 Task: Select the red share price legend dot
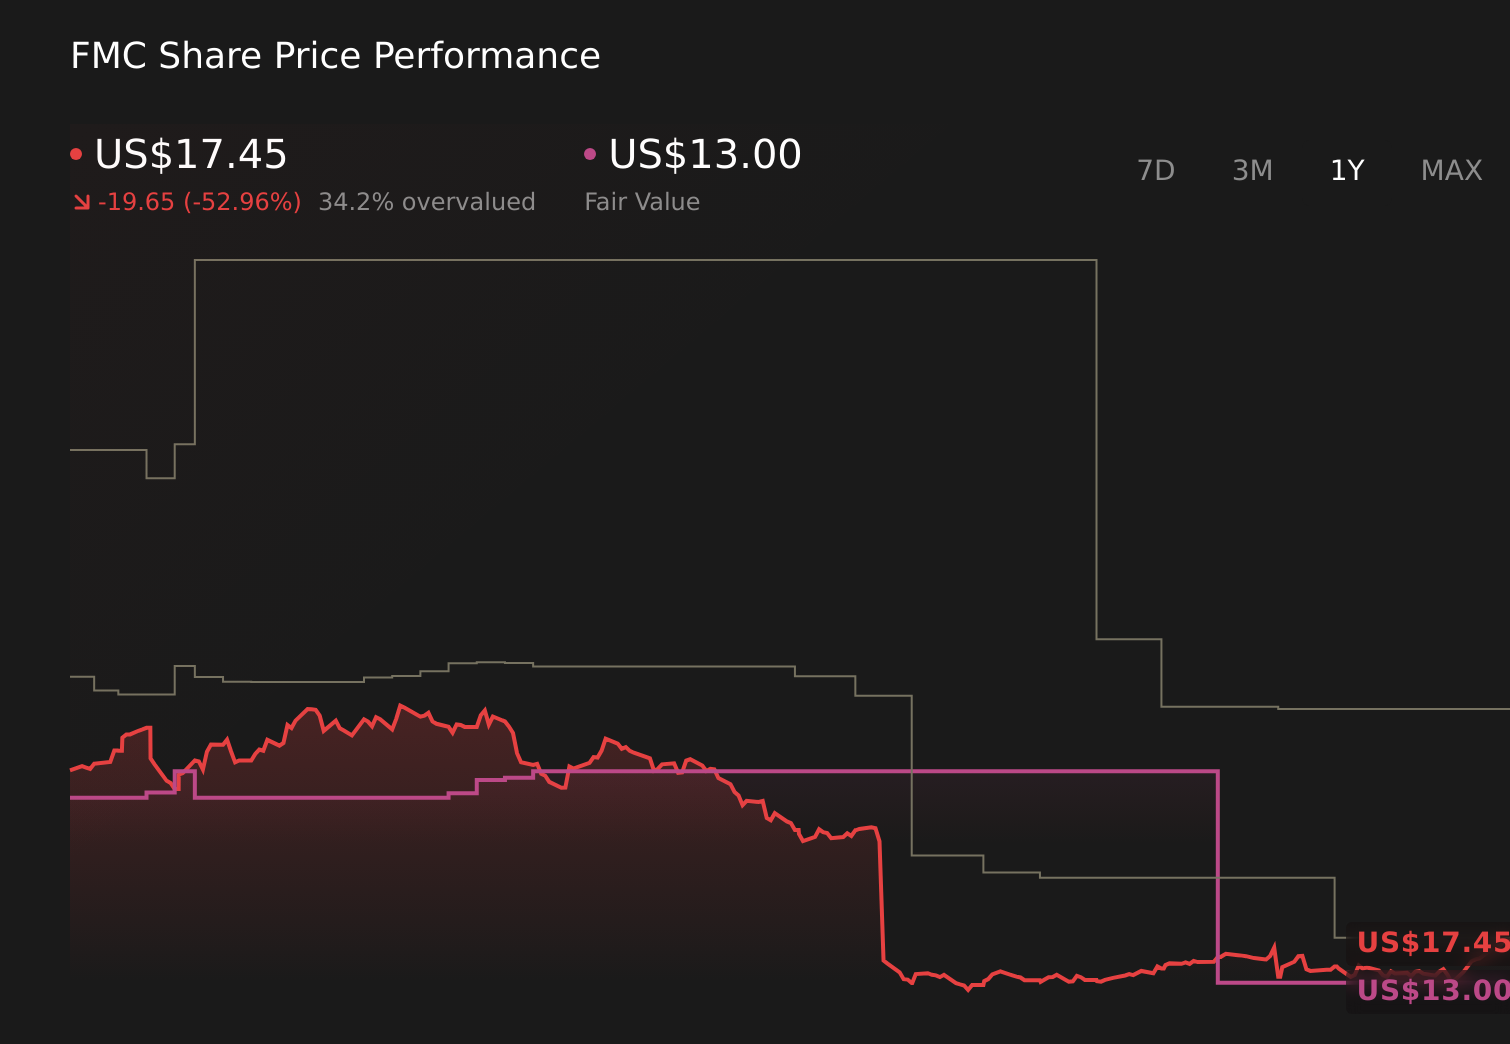(77, 153)
